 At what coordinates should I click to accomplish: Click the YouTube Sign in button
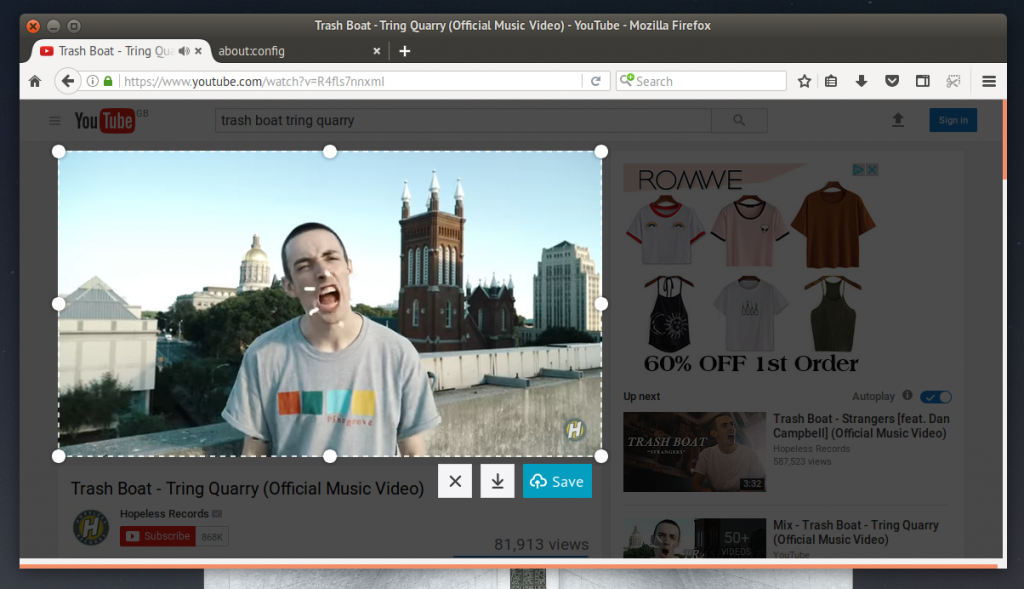(952, 120)
